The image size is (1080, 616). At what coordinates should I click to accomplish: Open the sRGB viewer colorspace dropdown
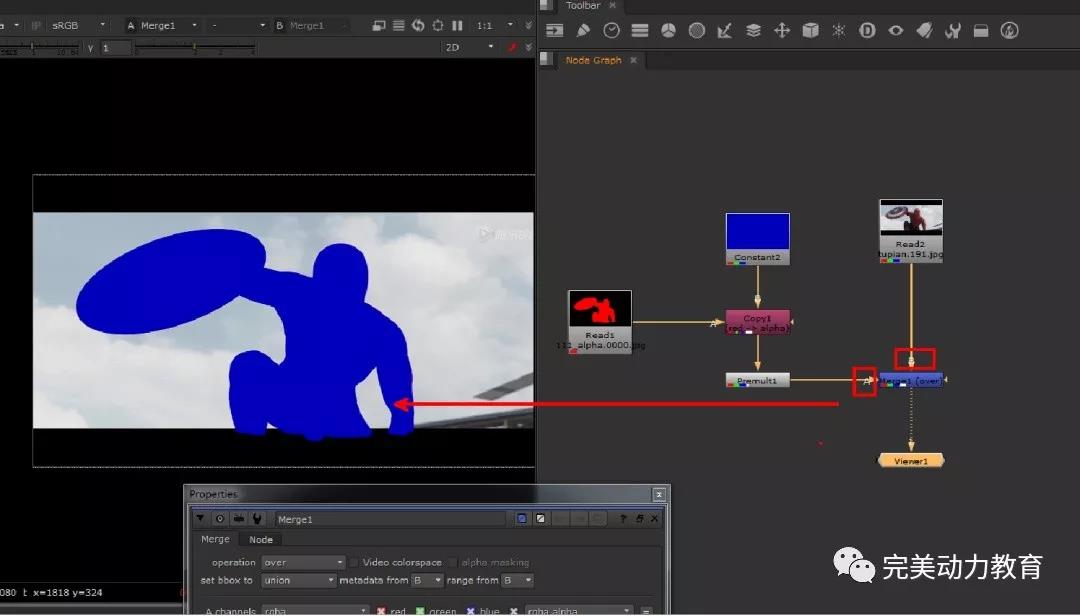coord(78,25)
